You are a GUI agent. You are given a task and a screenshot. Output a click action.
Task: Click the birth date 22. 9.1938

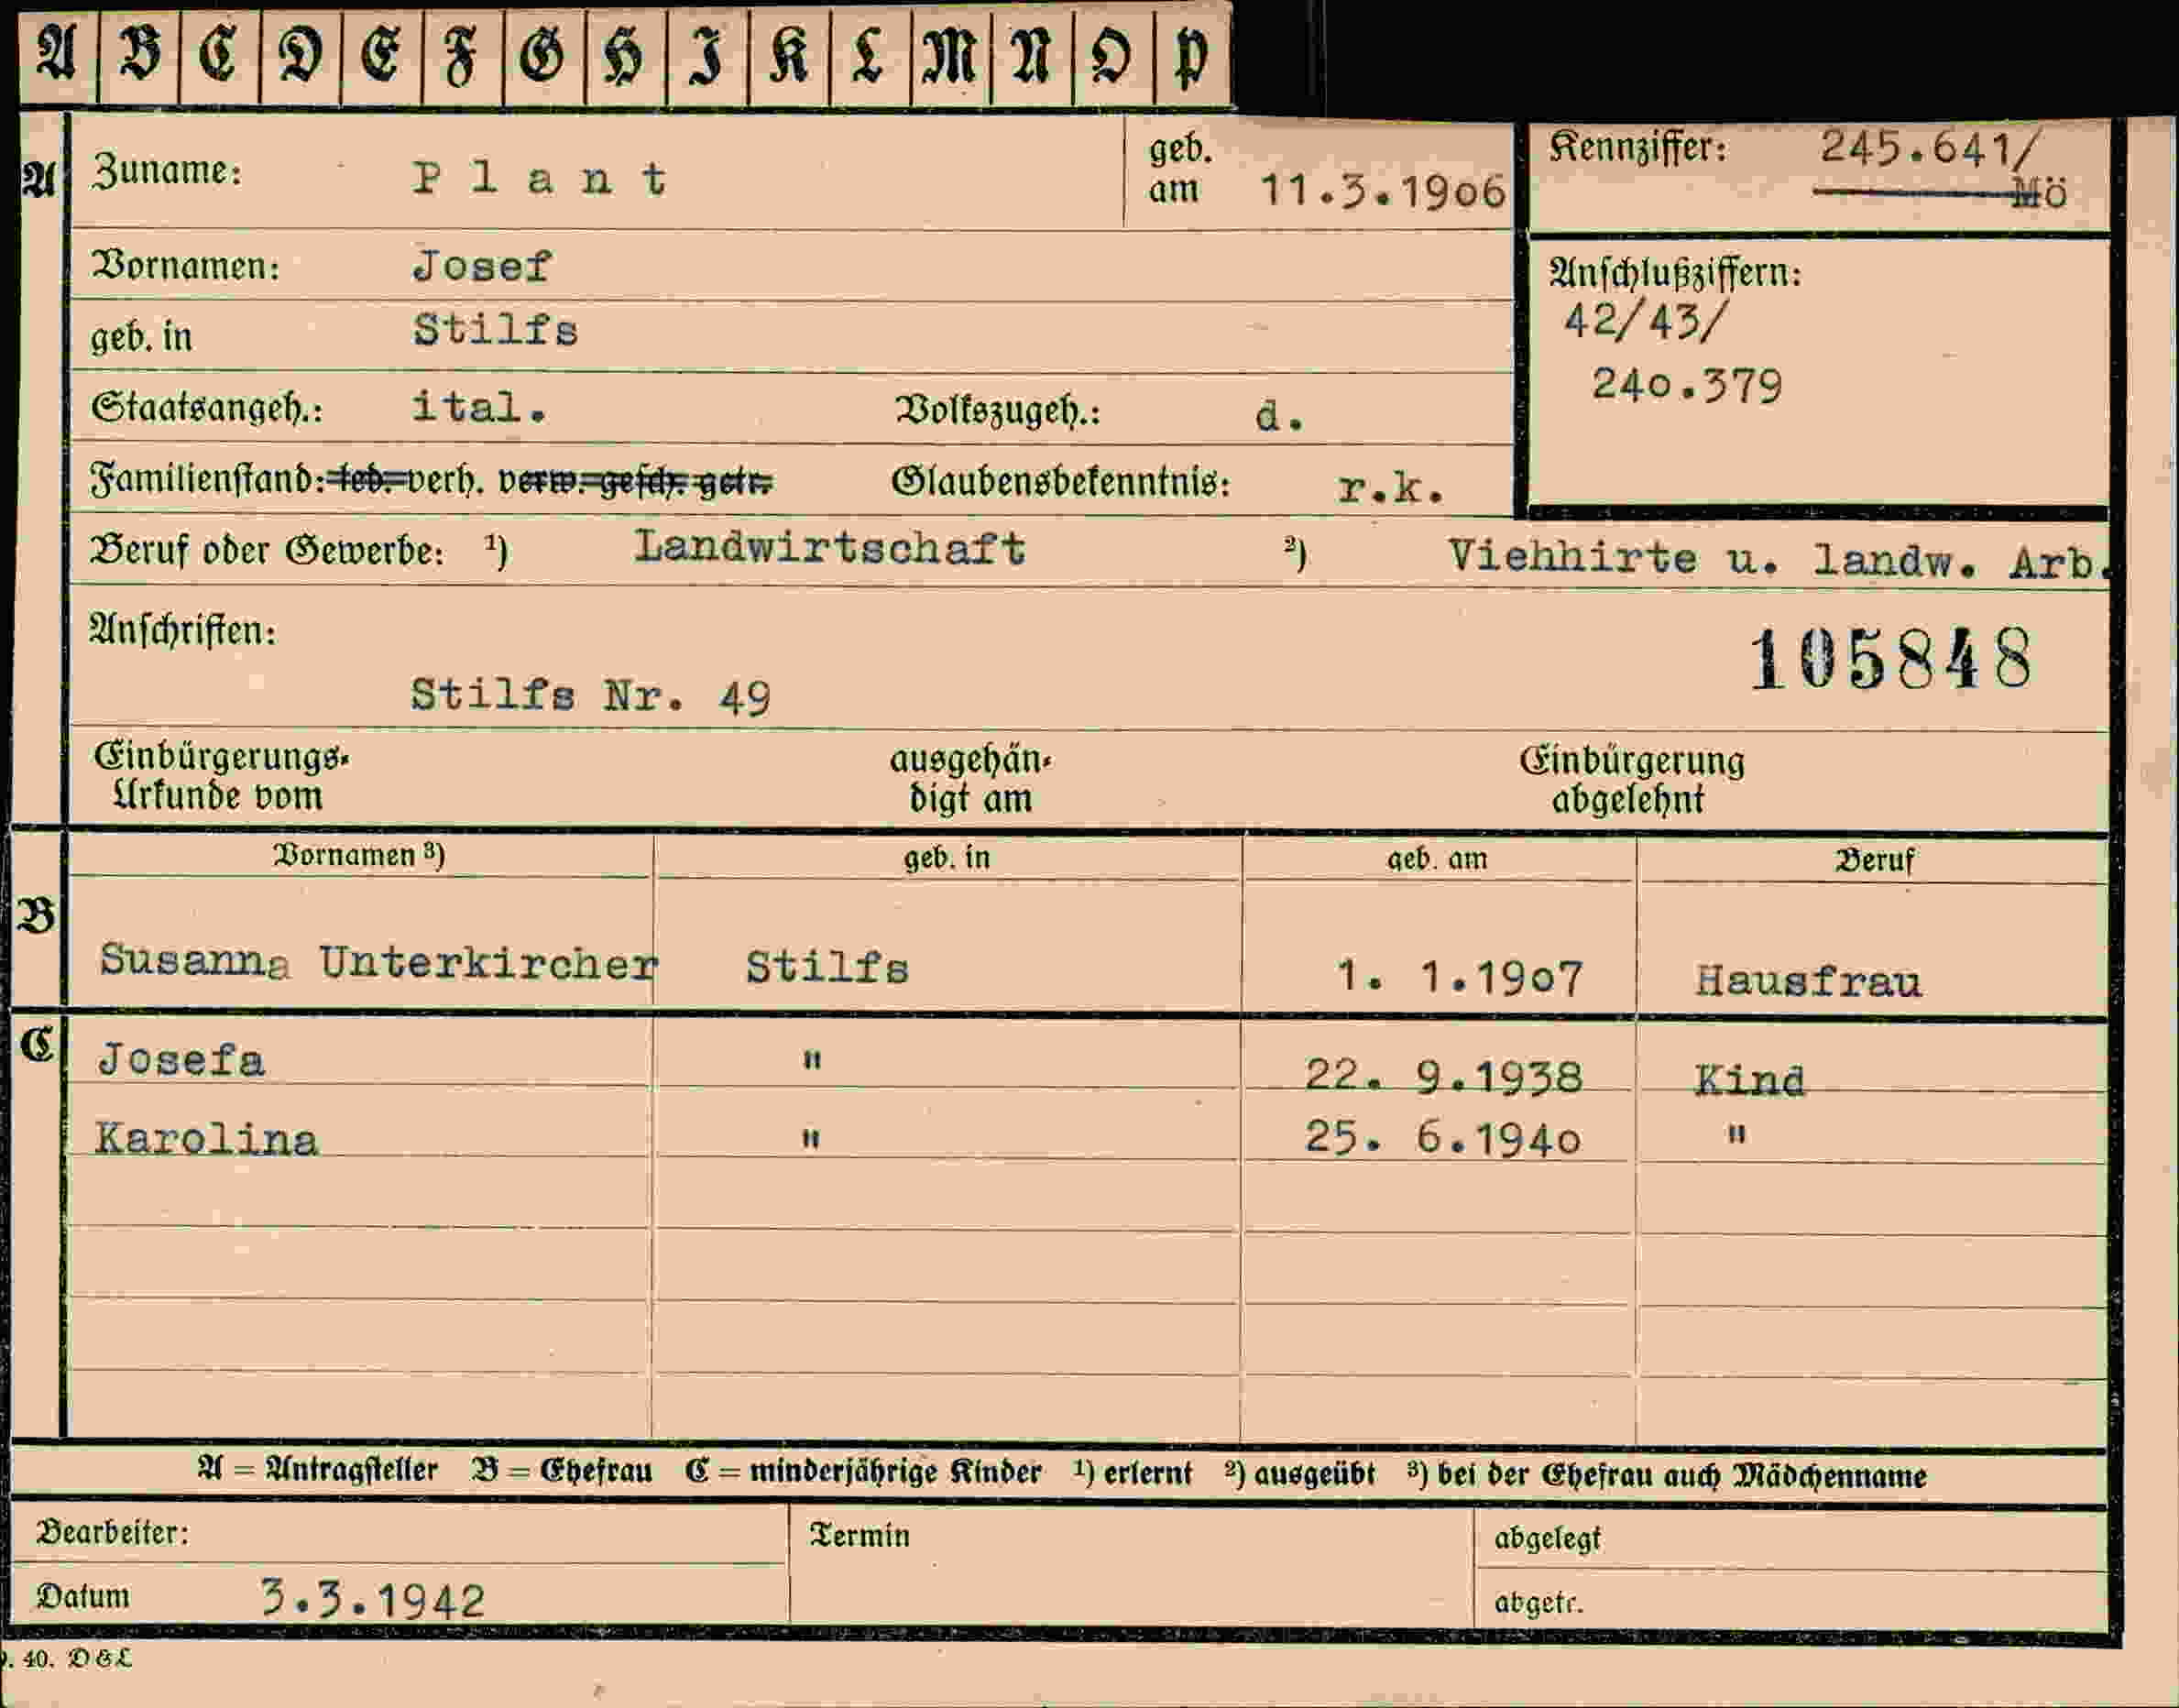point(1443,1076)
